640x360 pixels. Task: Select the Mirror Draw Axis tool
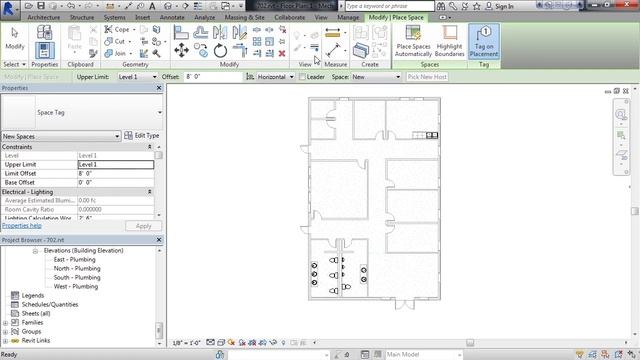pos(240,32)
